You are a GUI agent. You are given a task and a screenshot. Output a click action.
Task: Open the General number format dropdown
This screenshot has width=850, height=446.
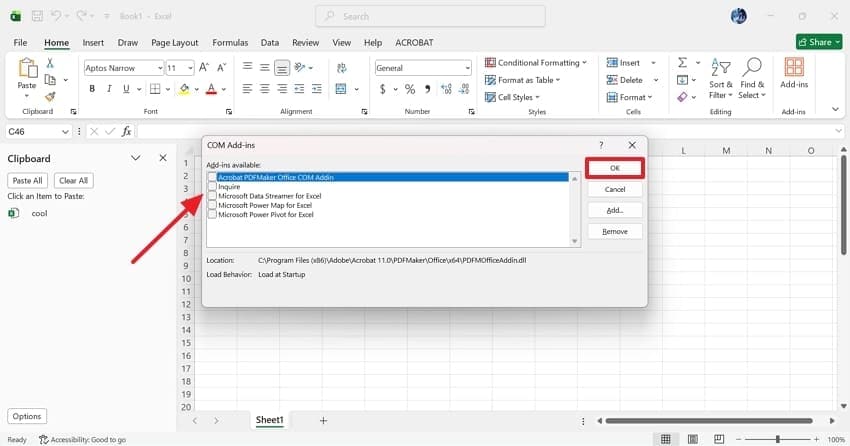tap(467, 68)
